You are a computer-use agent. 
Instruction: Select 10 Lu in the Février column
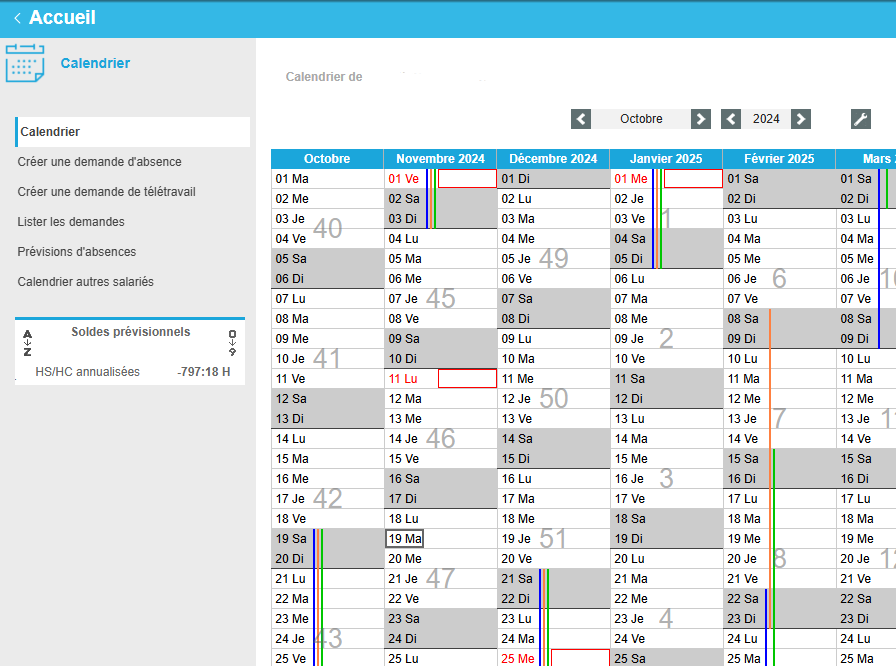pyautogui.click(x=779, y=359)
